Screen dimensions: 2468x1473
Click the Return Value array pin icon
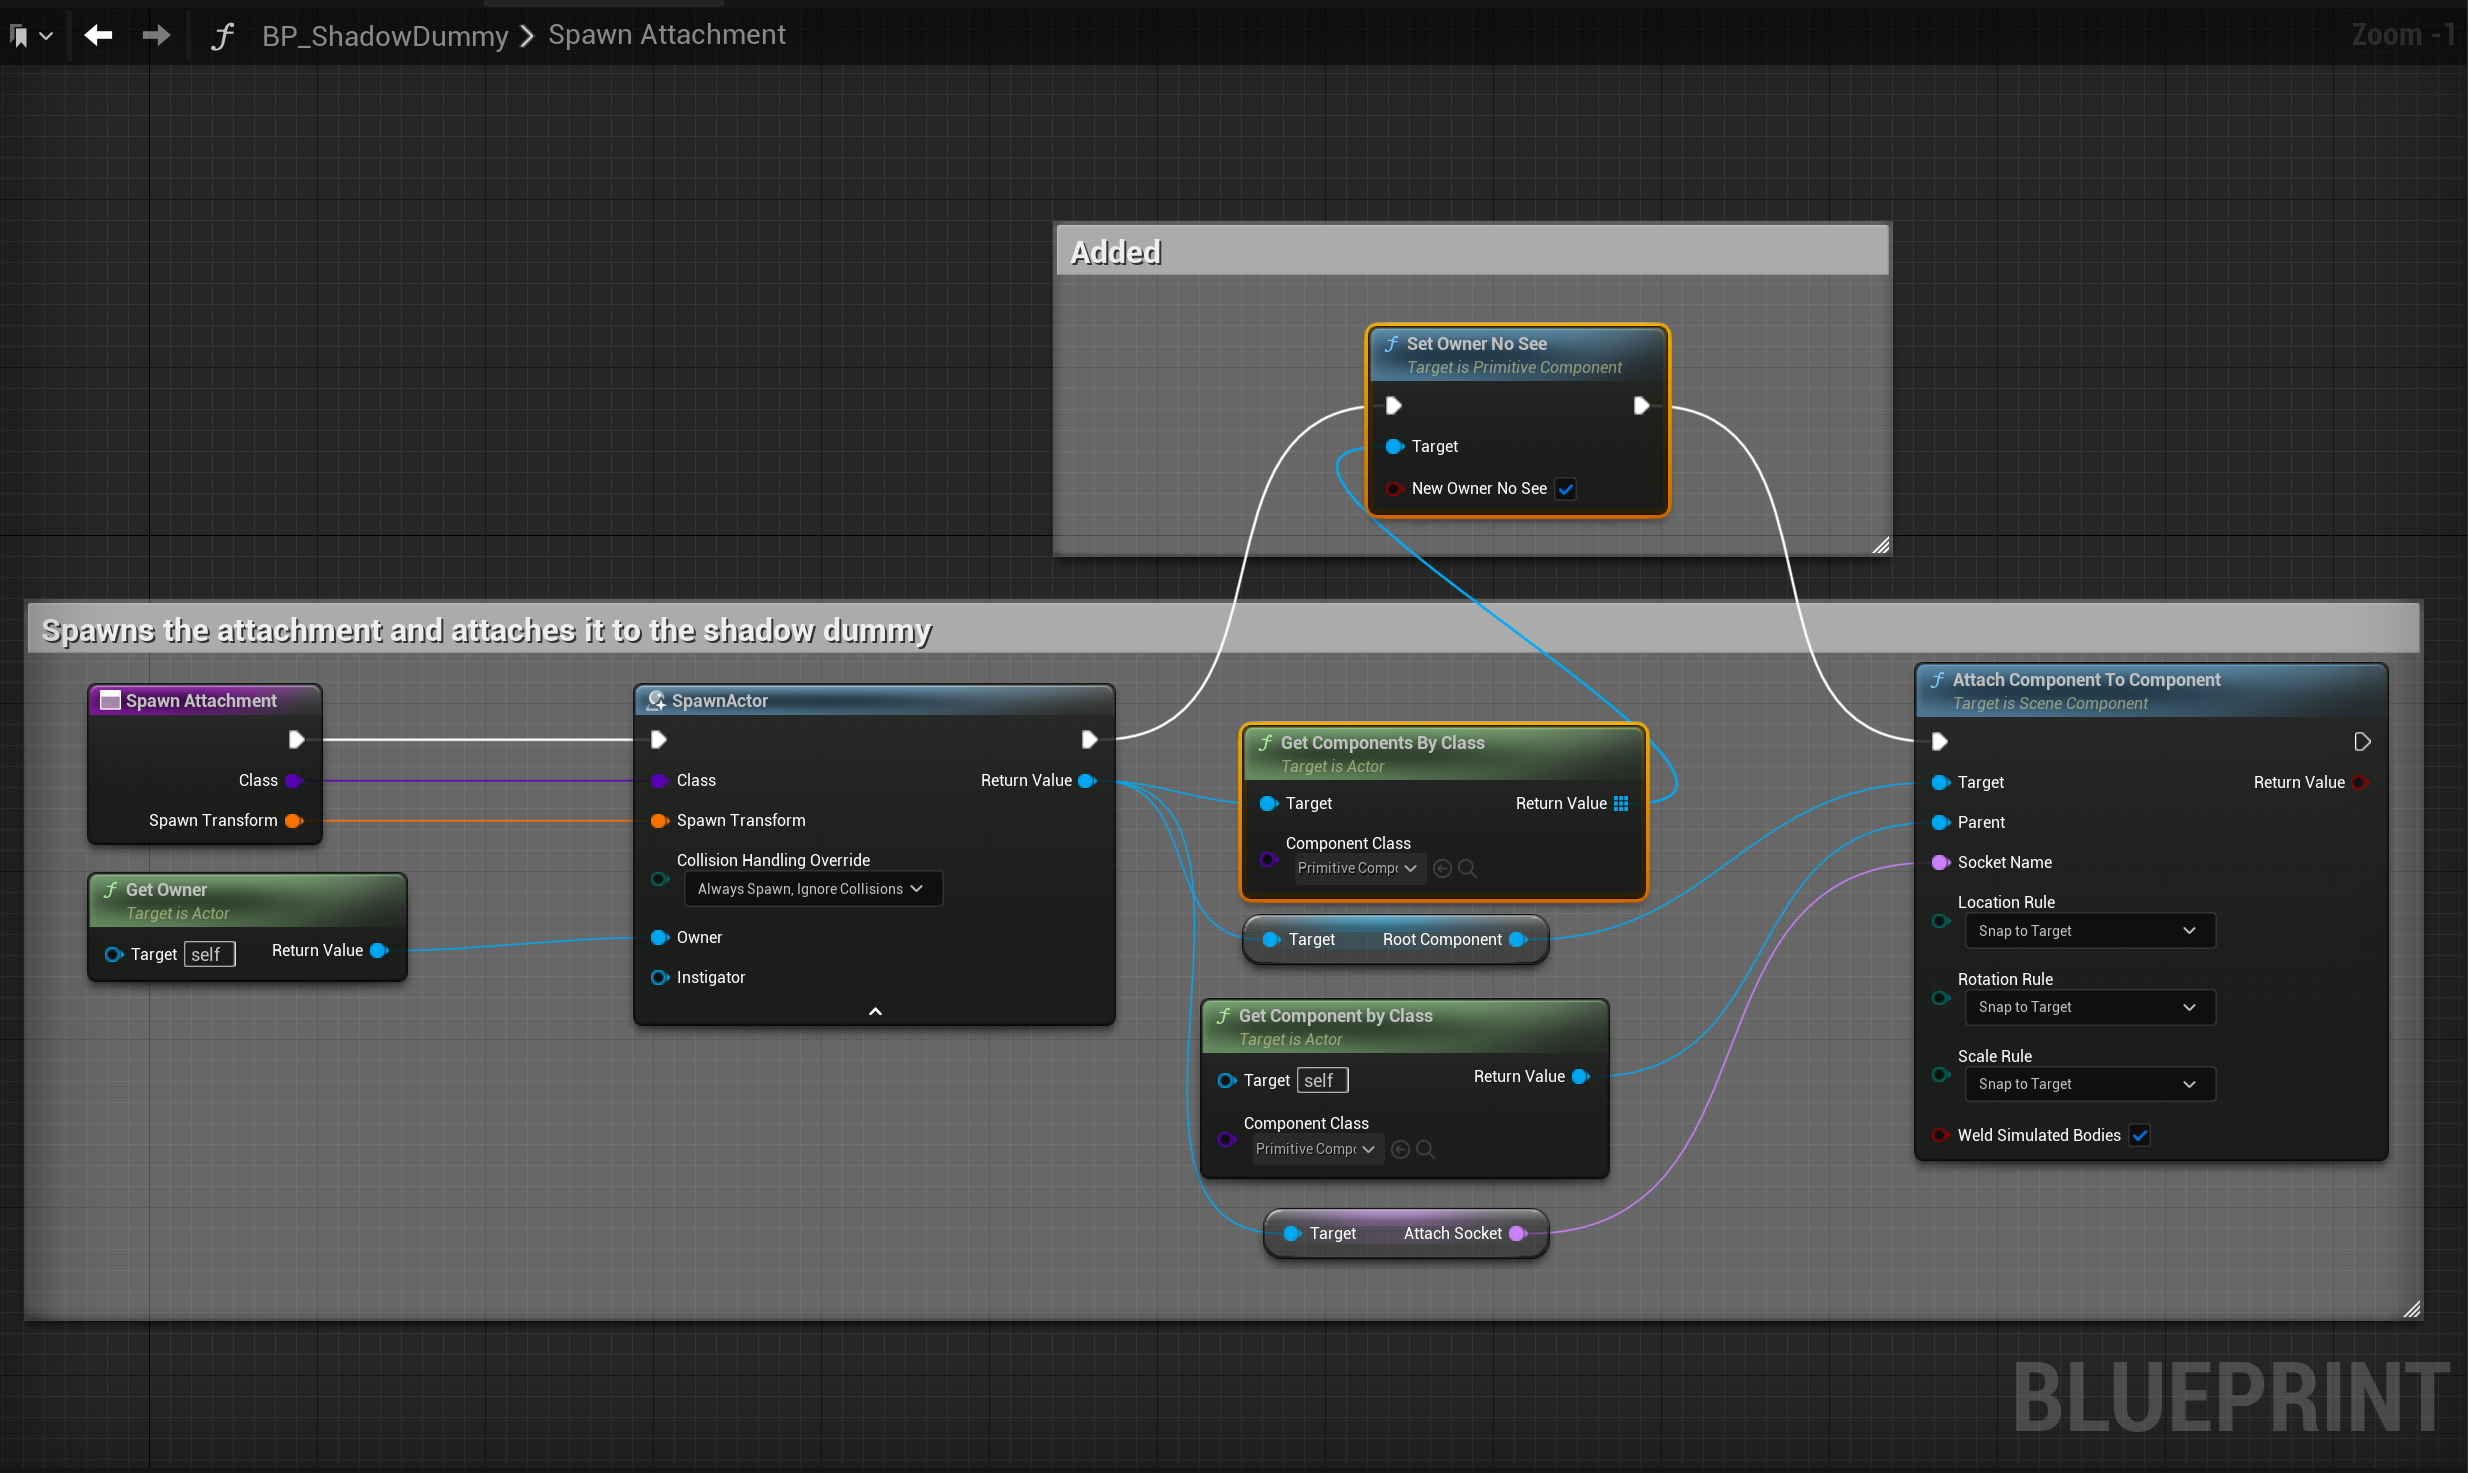click(x=1621, y=803)
